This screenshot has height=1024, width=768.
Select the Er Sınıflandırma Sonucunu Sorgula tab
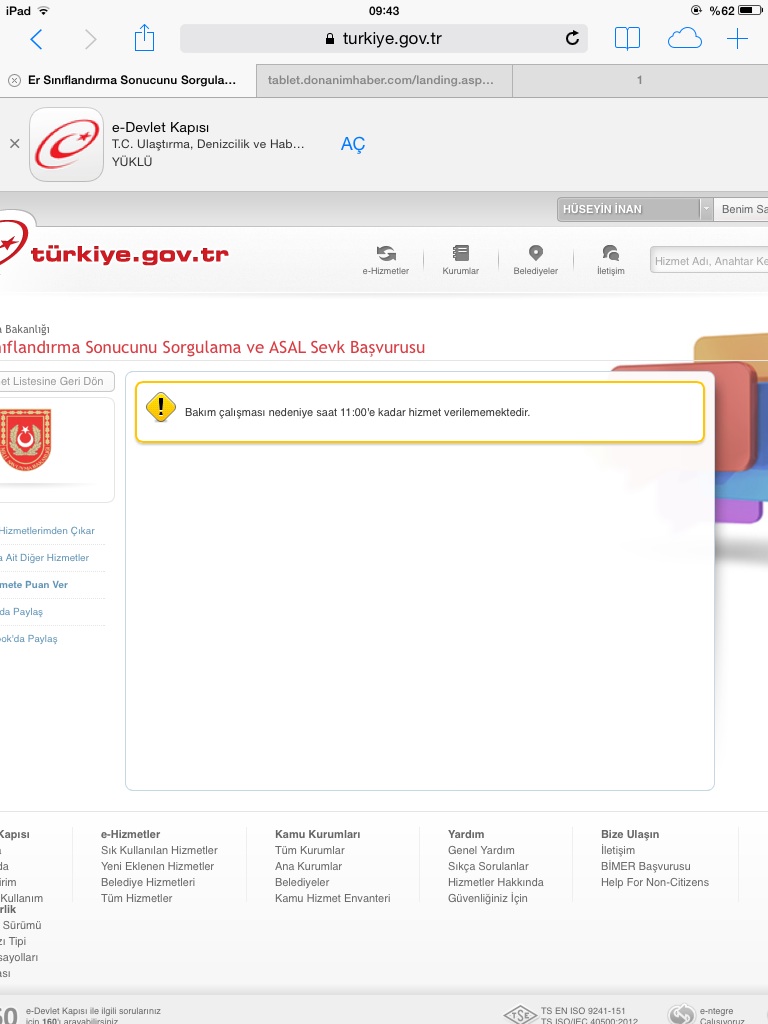click(129, 80)
